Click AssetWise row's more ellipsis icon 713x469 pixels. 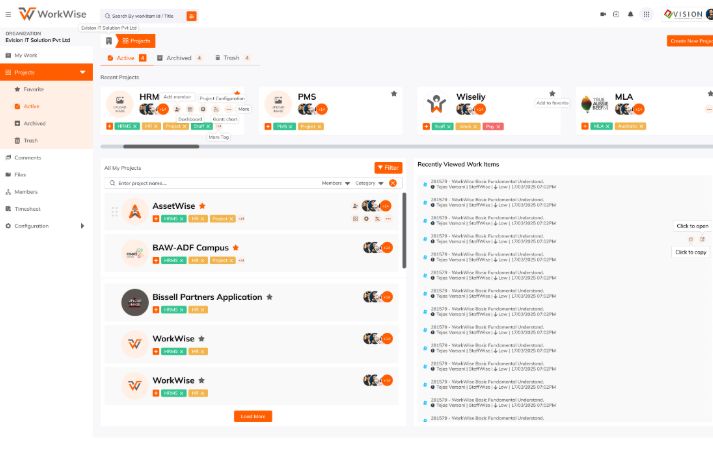[388, 219]
